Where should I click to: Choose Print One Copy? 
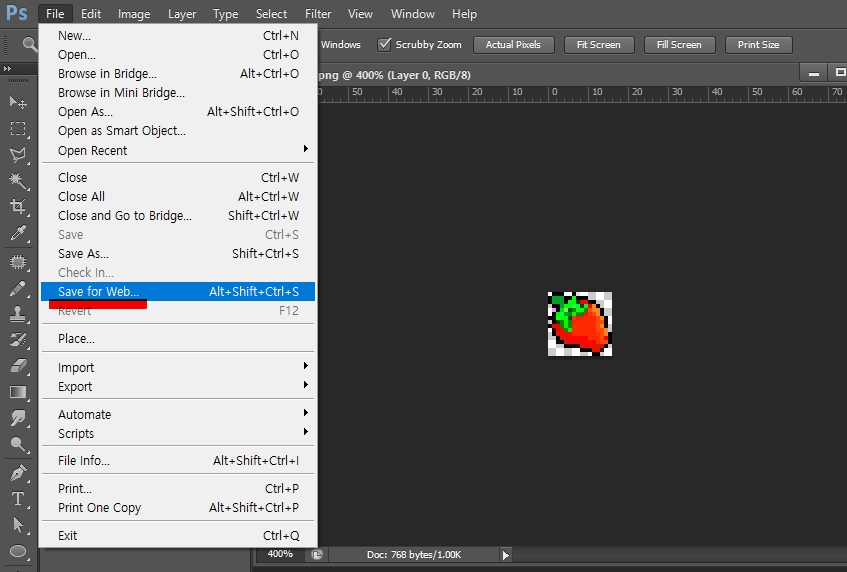(177, 508)
